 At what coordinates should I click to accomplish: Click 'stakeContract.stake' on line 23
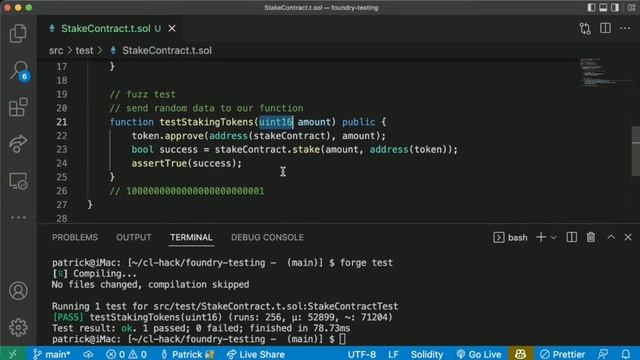coord(267,150)
